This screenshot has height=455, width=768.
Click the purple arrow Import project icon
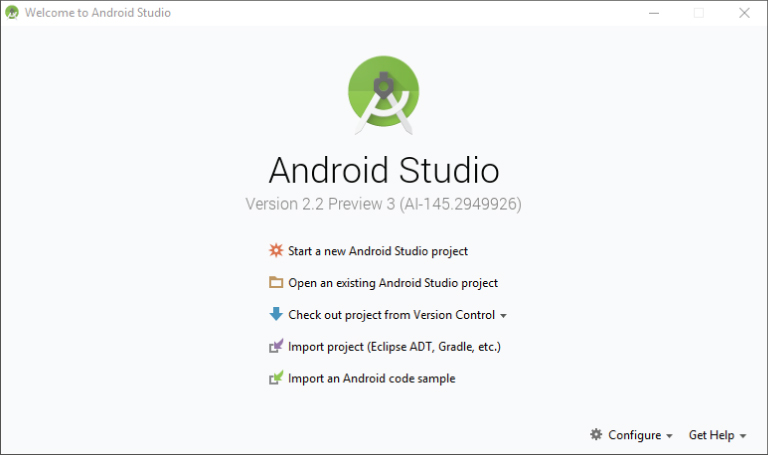tap(276, 346)
